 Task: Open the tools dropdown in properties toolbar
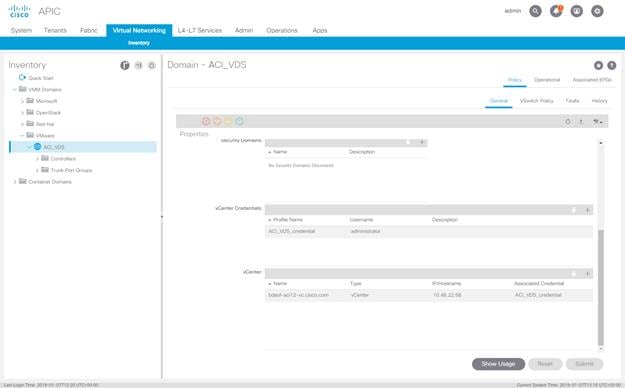click(x=597, y=122)
